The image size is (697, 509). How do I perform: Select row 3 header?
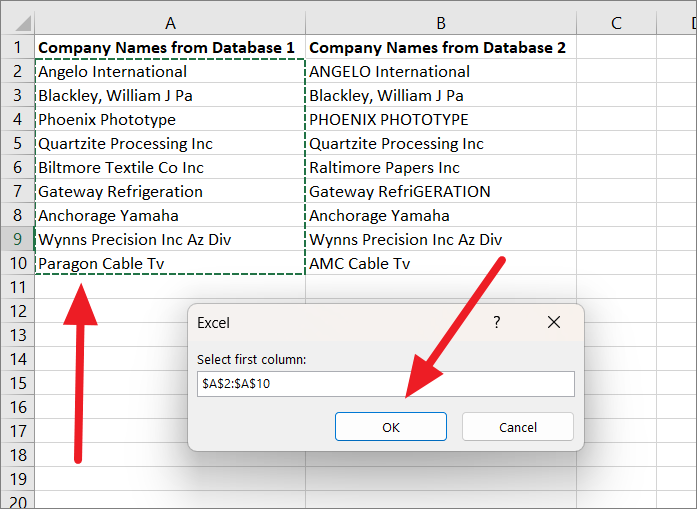click(18, 95)
